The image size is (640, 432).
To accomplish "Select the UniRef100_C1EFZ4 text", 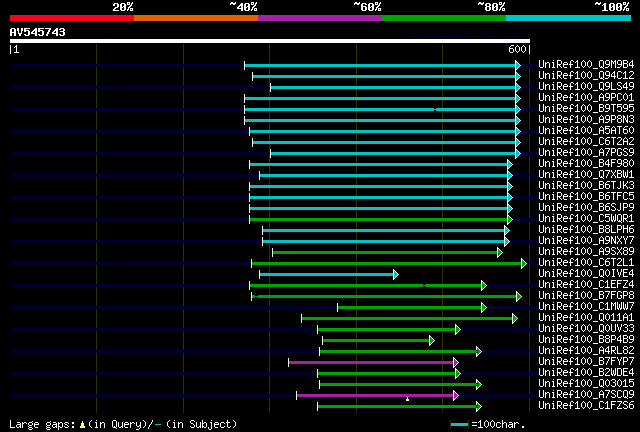I will [x=586, y=285].
